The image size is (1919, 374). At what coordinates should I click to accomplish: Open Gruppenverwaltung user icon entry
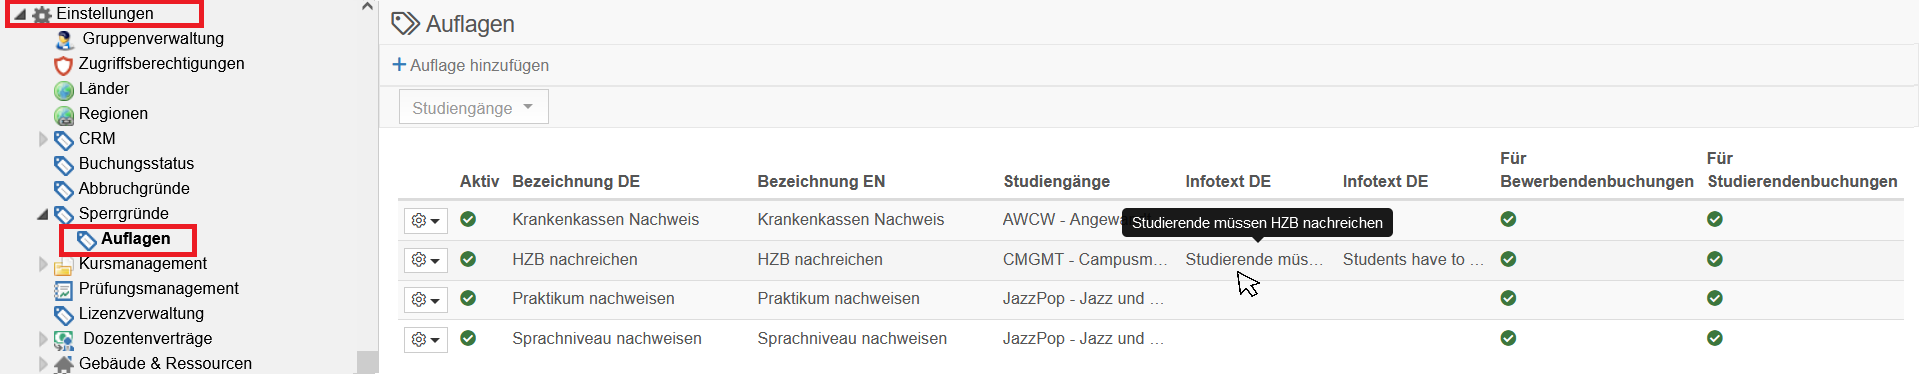[65, 39]
